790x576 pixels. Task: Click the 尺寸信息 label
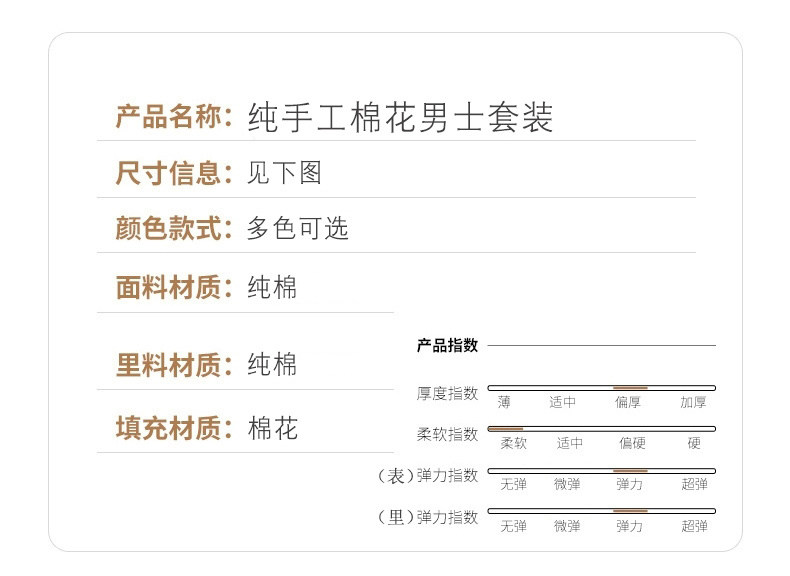pyautogui.click(x=169, y=174)
